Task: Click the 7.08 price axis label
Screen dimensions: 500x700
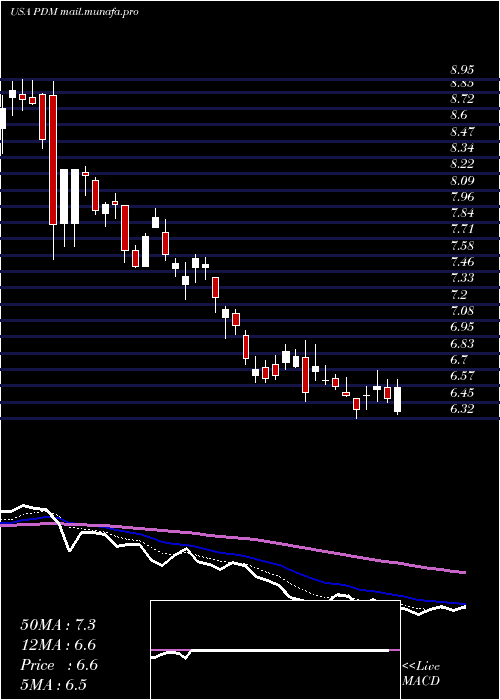Action: click(x=462, y=311)
